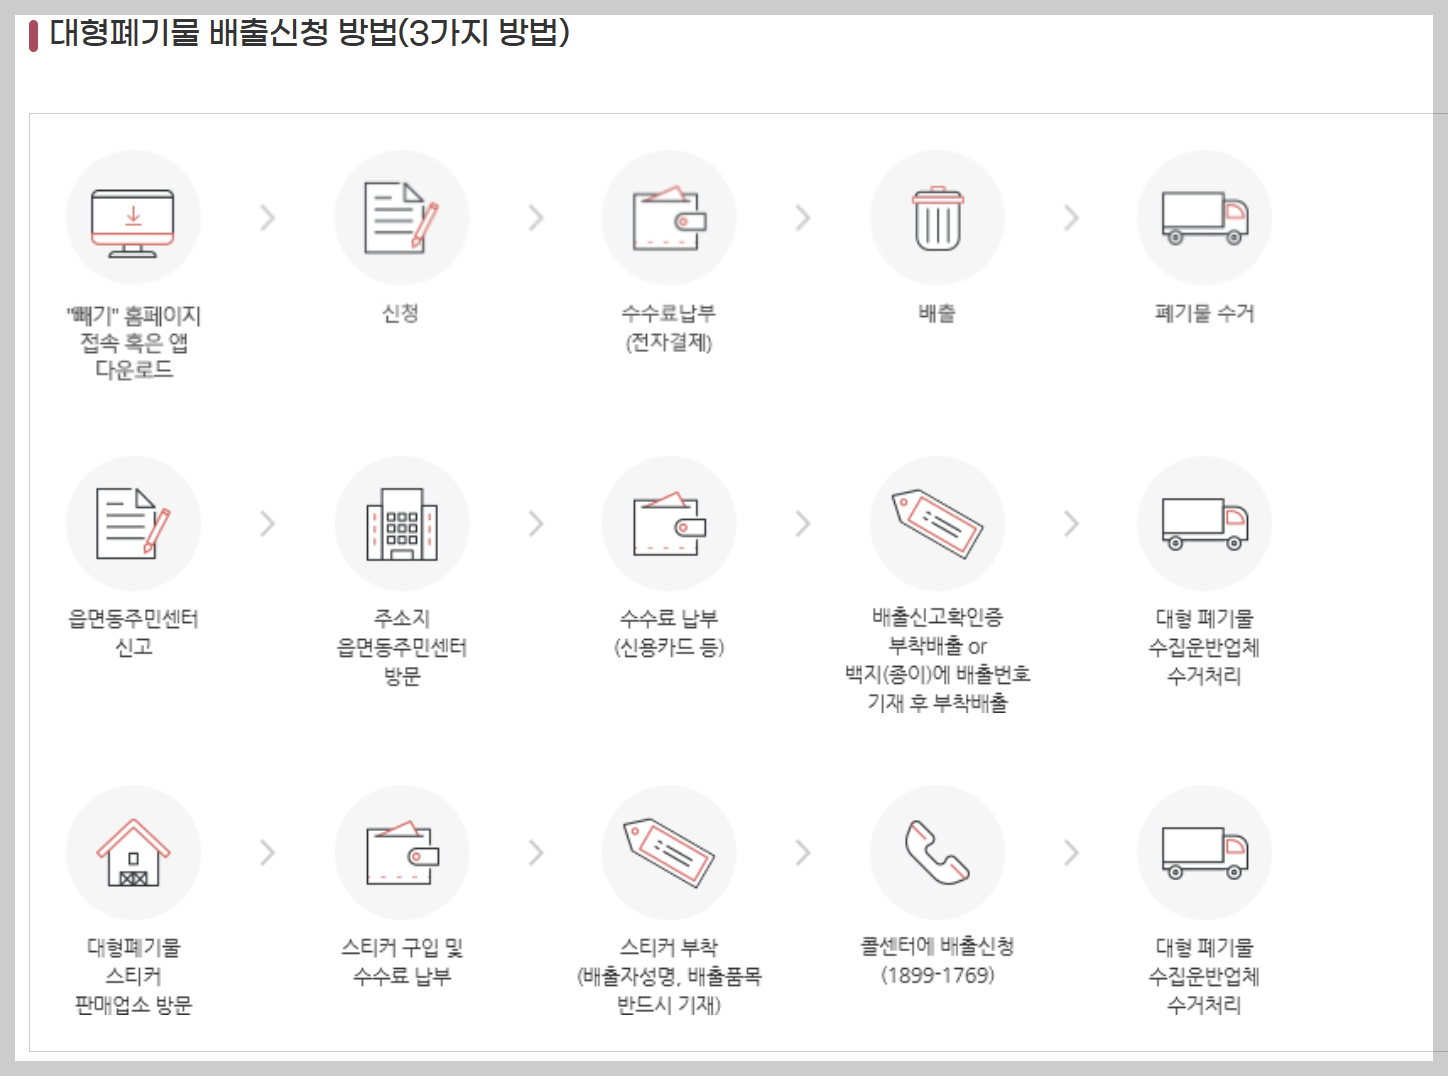Screen dimensions: 1448x1076
Task: Select the tag icon for 스티커 부착 step
Action: coord(668,852)
